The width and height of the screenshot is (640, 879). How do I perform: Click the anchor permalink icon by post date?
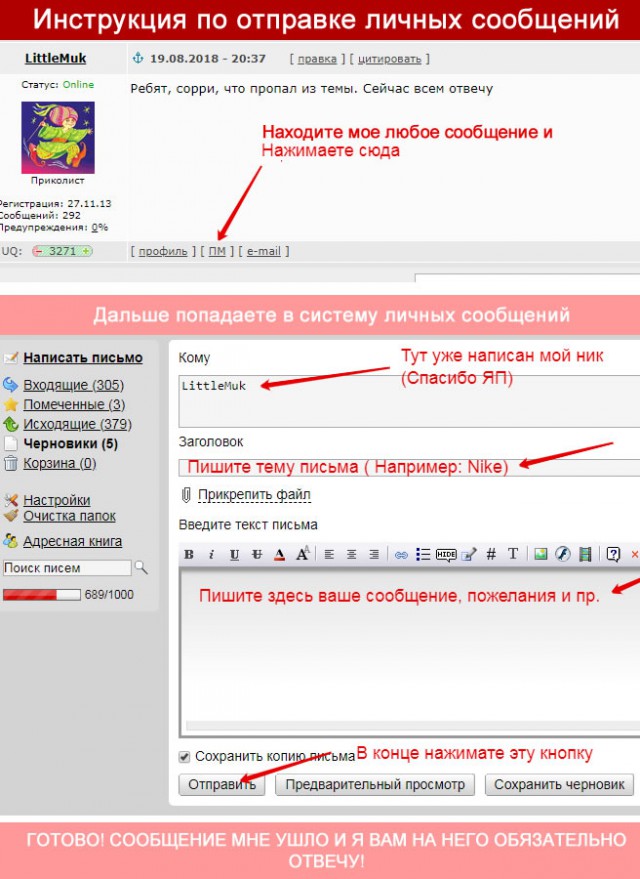(x=138, y=58)
